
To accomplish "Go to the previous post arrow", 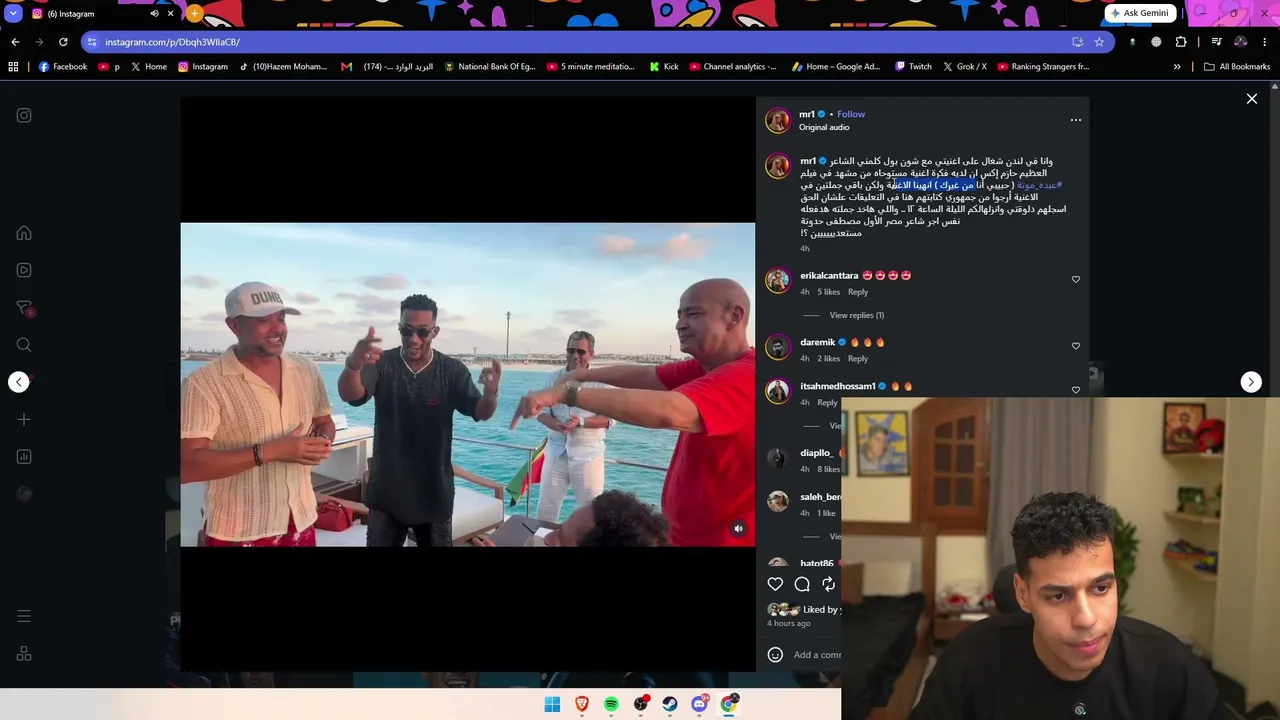I will pyautogui.click(x=19, y=382).
